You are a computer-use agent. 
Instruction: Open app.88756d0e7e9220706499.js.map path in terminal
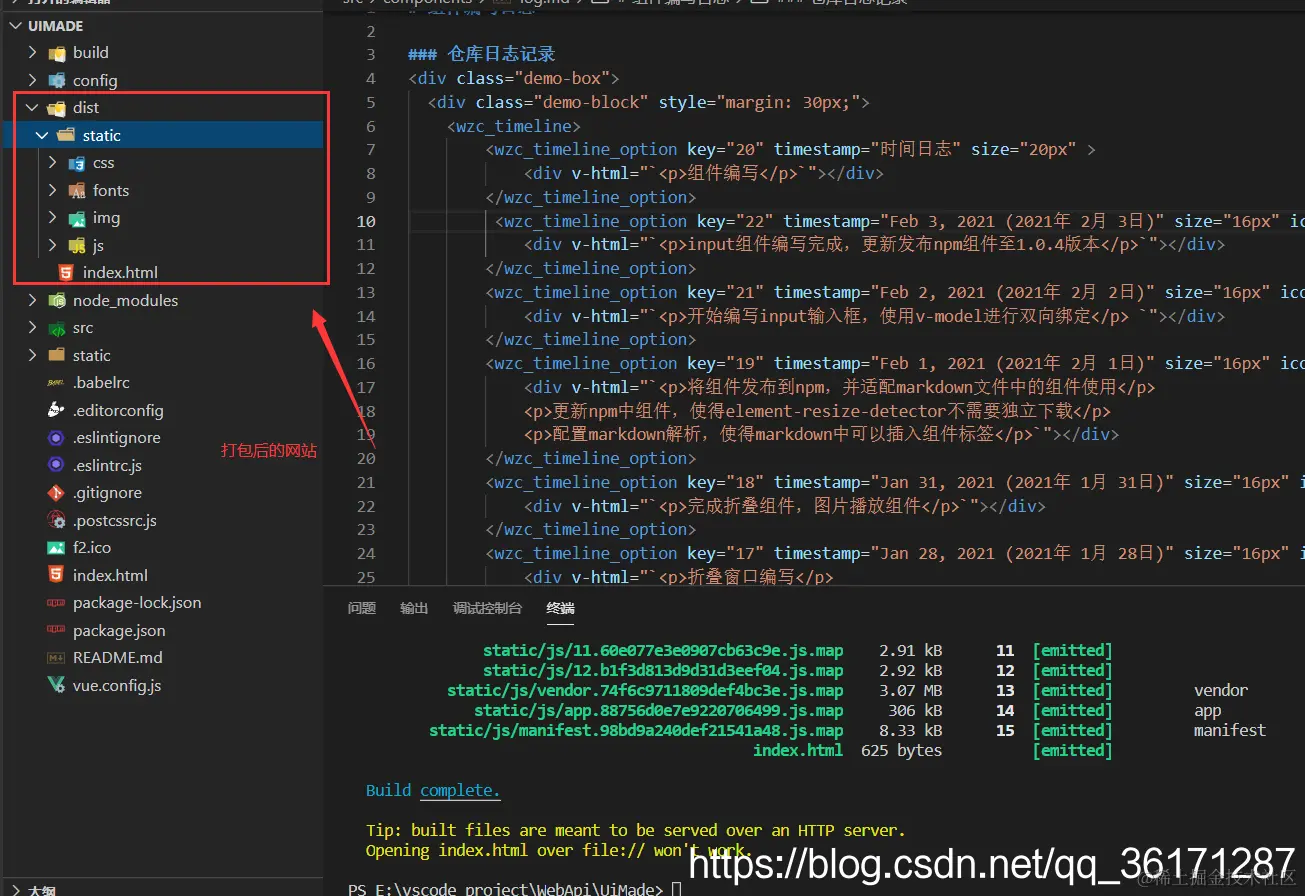click(x=659, y=711)
